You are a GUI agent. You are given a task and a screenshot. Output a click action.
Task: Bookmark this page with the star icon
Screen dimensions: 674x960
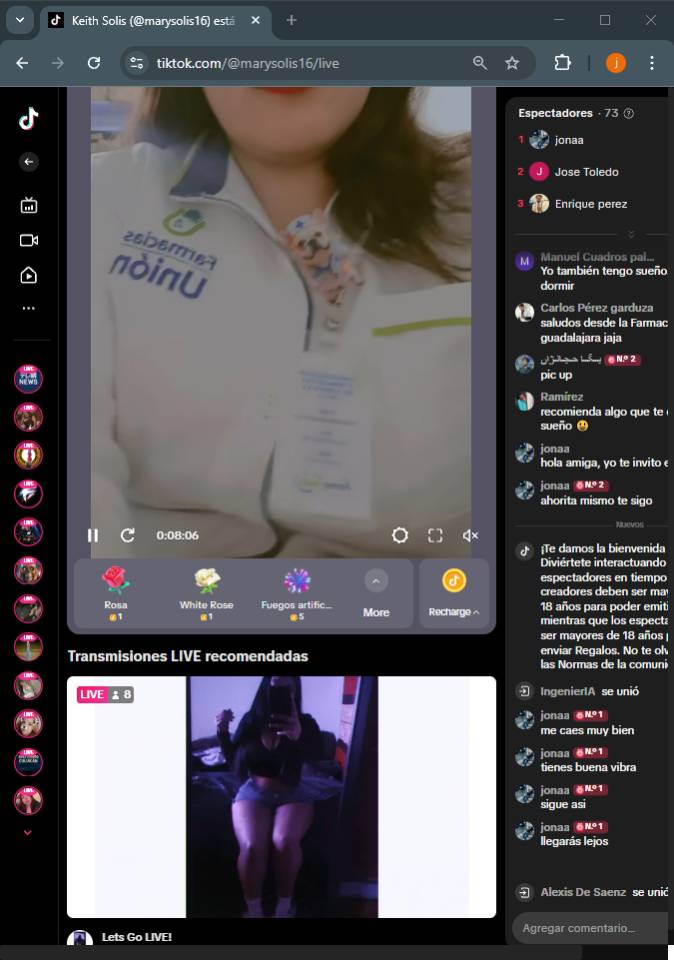512,63
